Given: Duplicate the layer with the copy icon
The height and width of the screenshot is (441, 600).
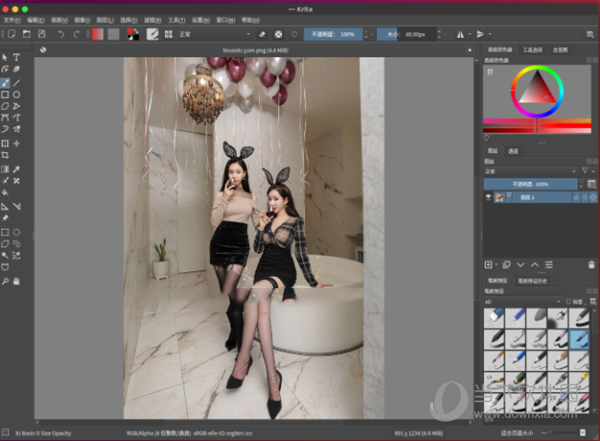Looking at the screenshot, I should click(506, 265).
